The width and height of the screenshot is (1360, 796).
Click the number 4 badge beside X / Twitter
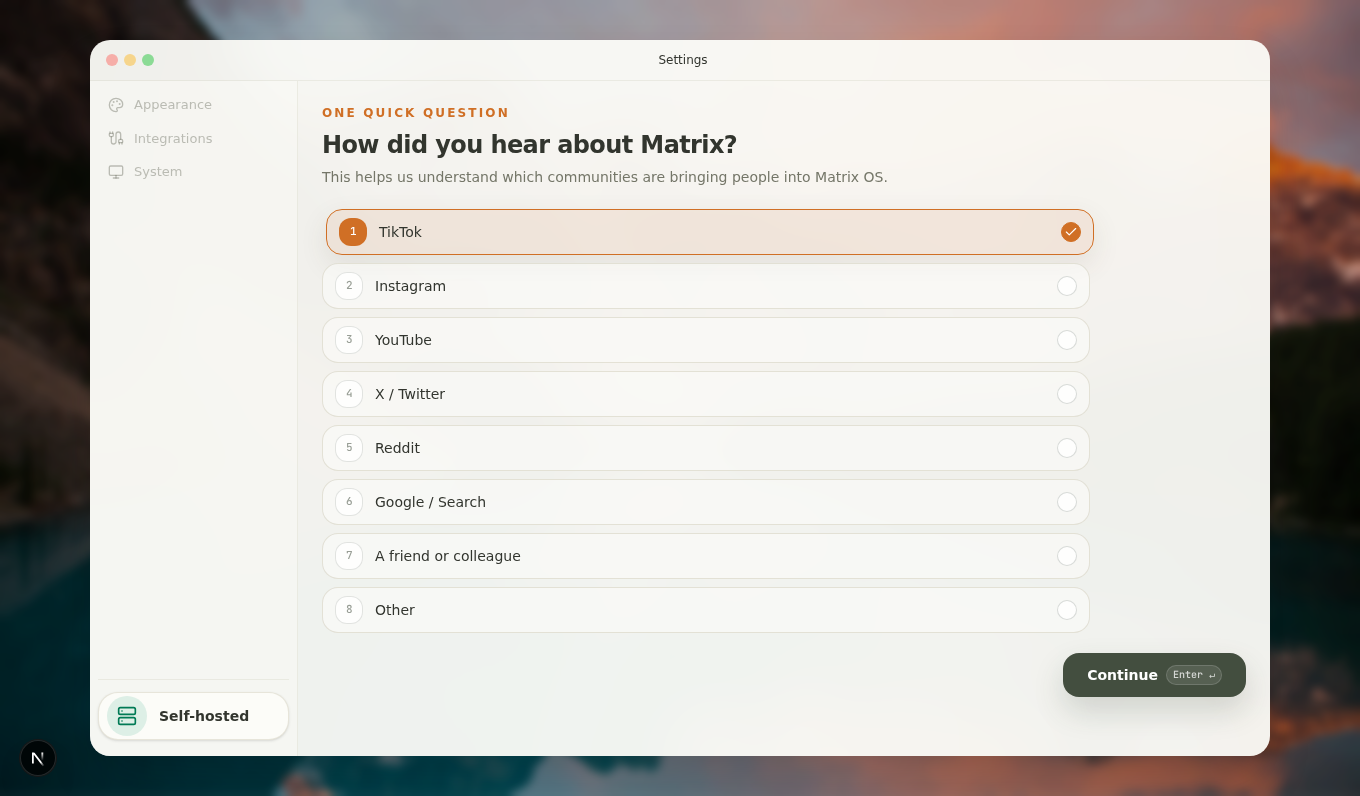click(x=349, y=394)
